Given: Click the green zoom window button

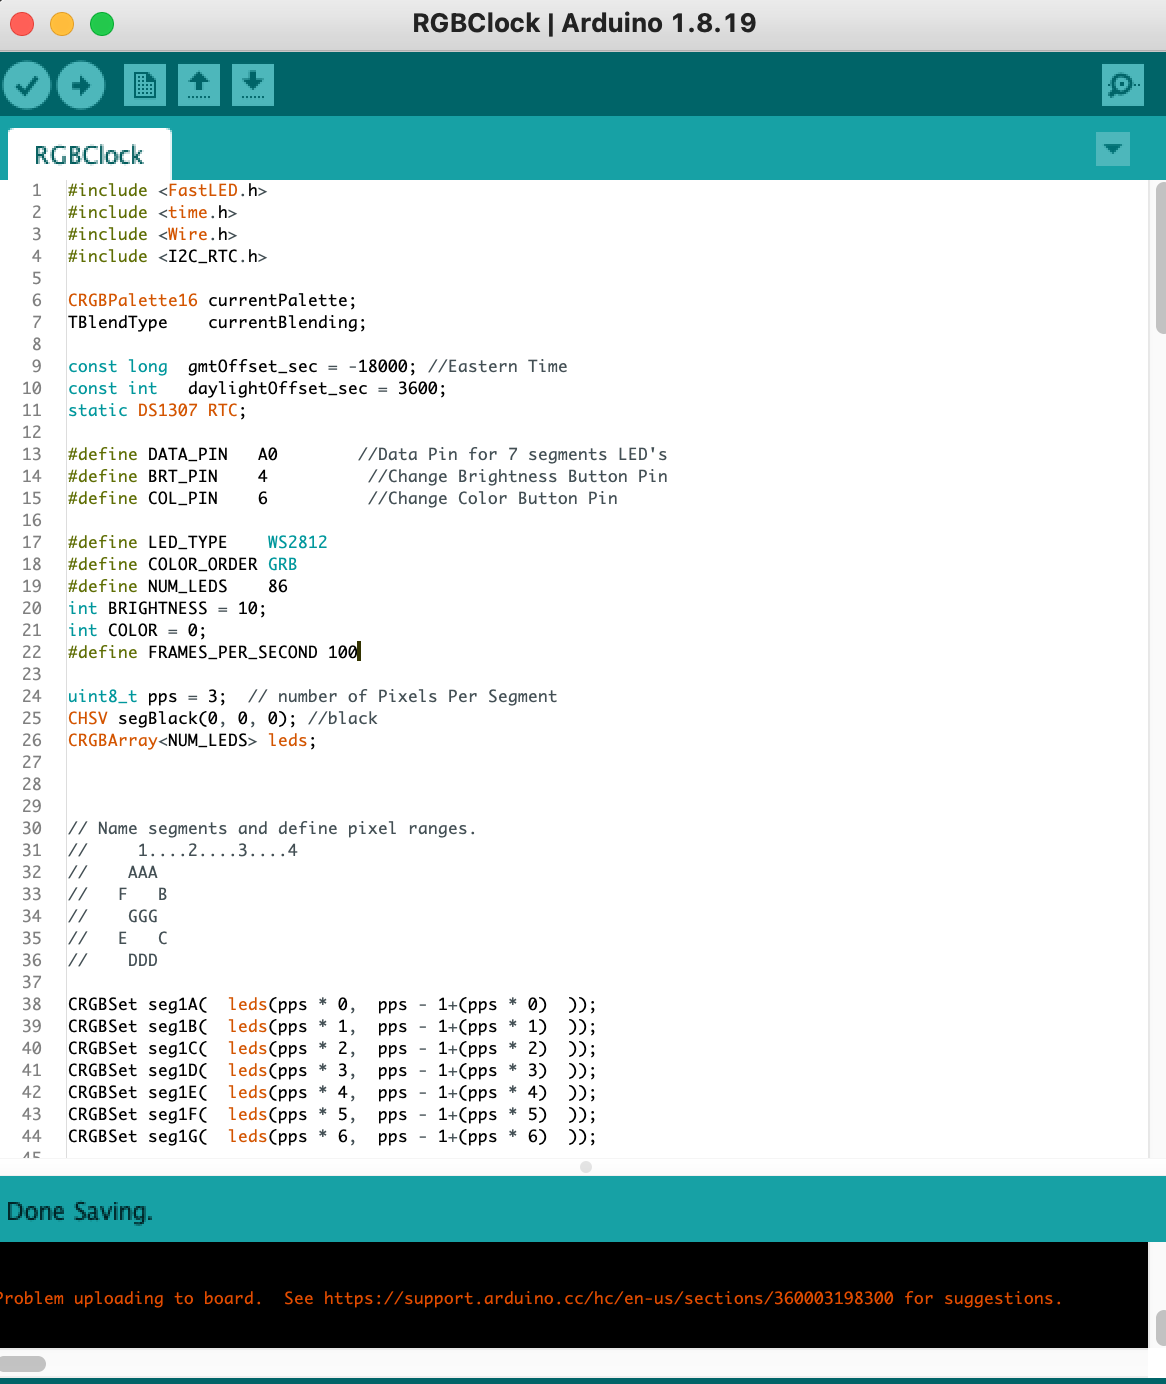Looking at the screenshot, I should (x=102, y=24).
